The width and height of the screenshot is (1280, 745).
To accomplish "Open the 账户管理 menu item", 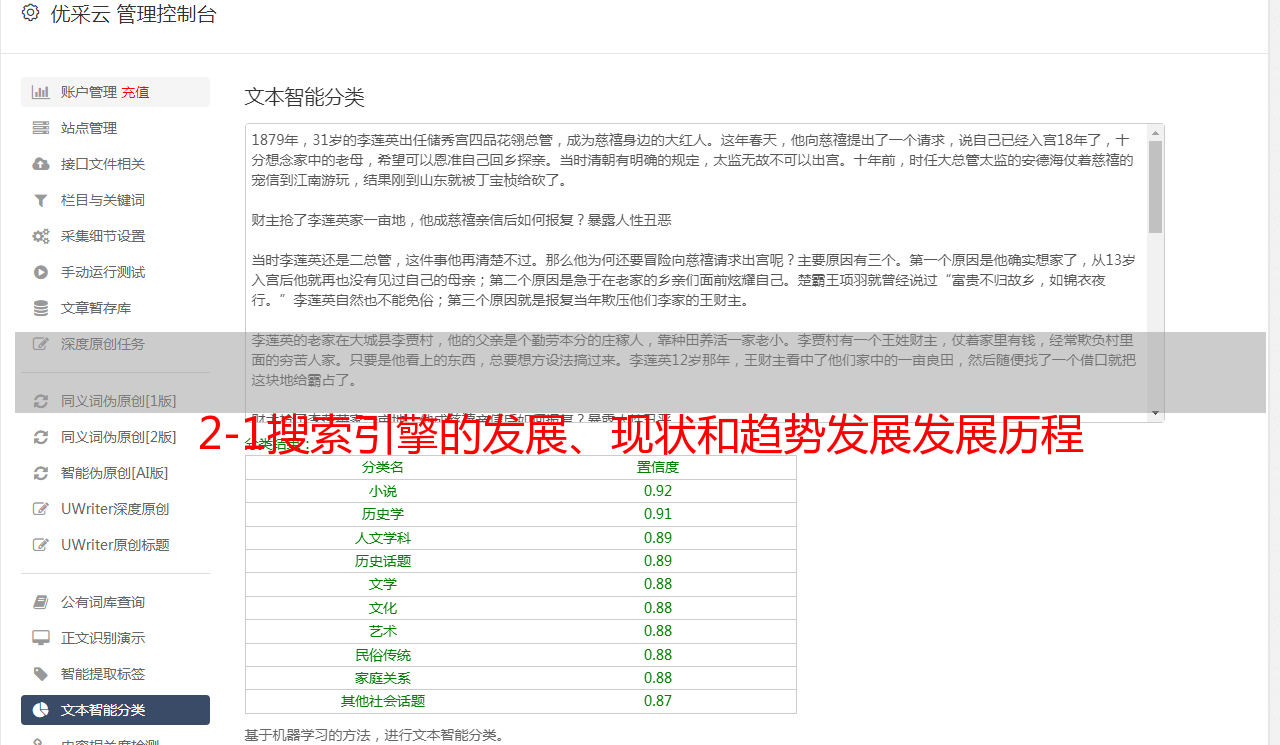I will pos(115,92).
